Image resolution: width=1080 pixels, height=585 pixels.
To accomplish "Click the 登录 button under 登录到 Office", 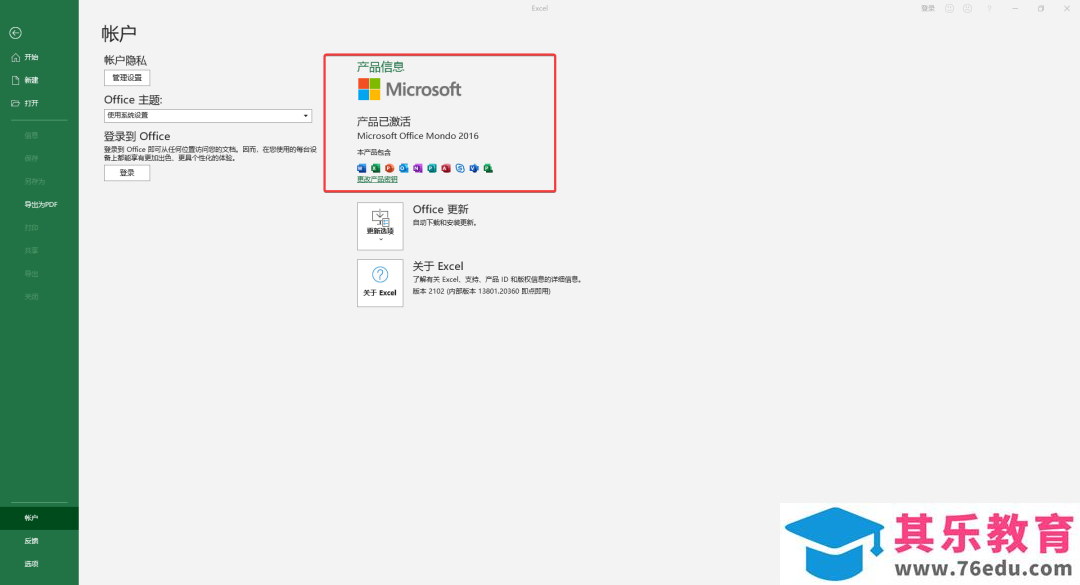I will click(x=127, y=173).
